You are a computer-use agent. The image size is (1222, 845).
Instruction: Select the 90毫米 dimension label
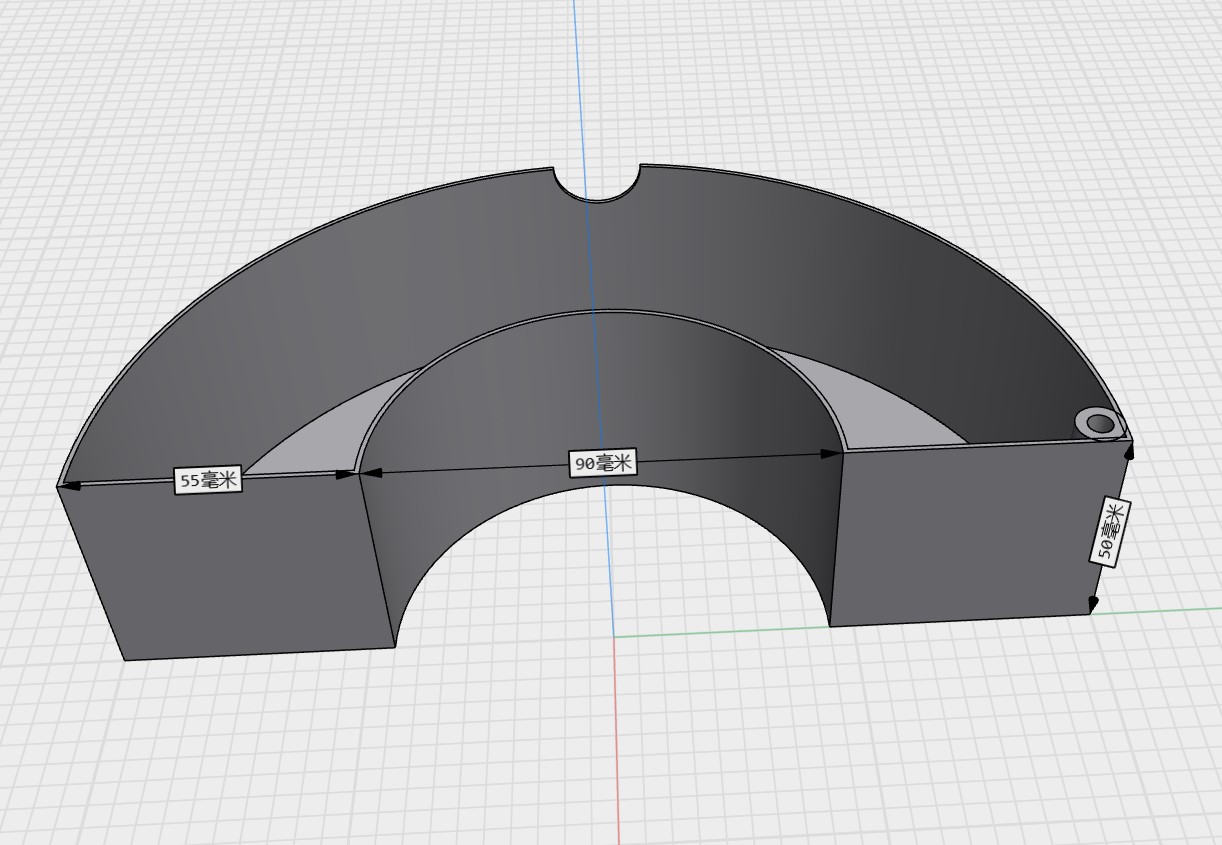pyautogui.click(x=604, y=463)
